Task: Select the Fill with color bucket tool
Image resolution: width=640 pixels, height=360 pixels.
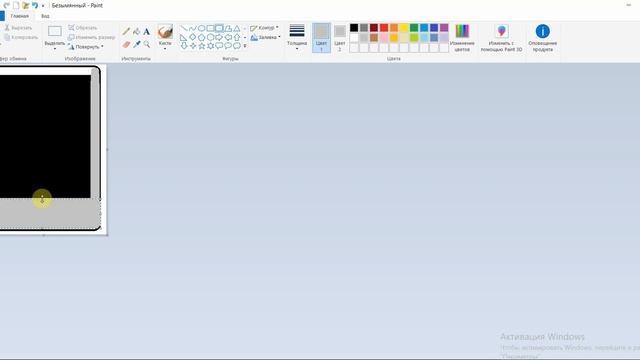Action: point(136,31)
